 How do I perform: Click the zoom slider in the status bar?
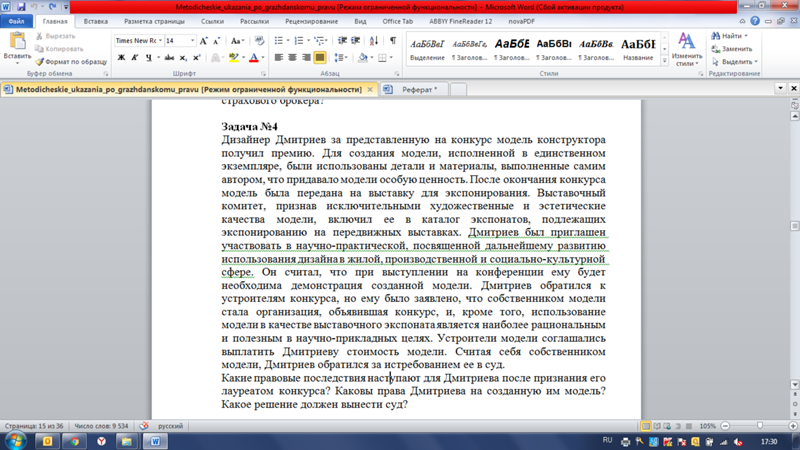point(760,426)
